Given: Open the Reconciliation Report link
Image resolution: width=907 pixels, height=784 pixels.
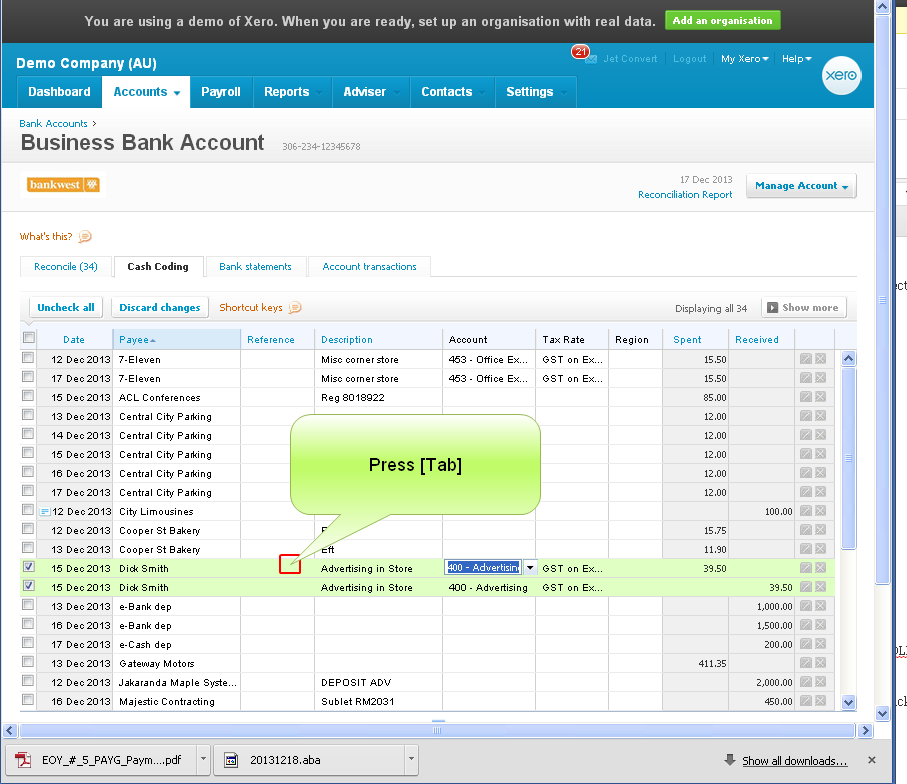Looking at the screenshot, I should pyautogui.click(x=685, y=195).
